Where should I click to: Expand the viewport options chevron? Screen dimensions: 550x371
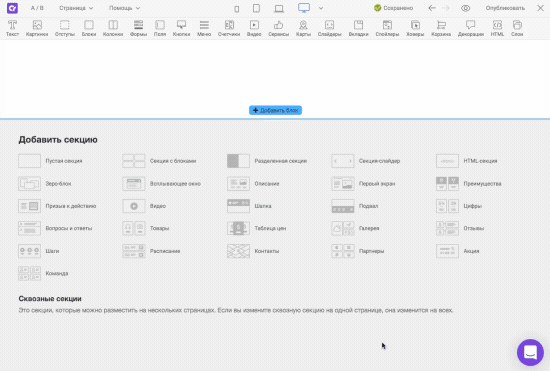(321, 8)
